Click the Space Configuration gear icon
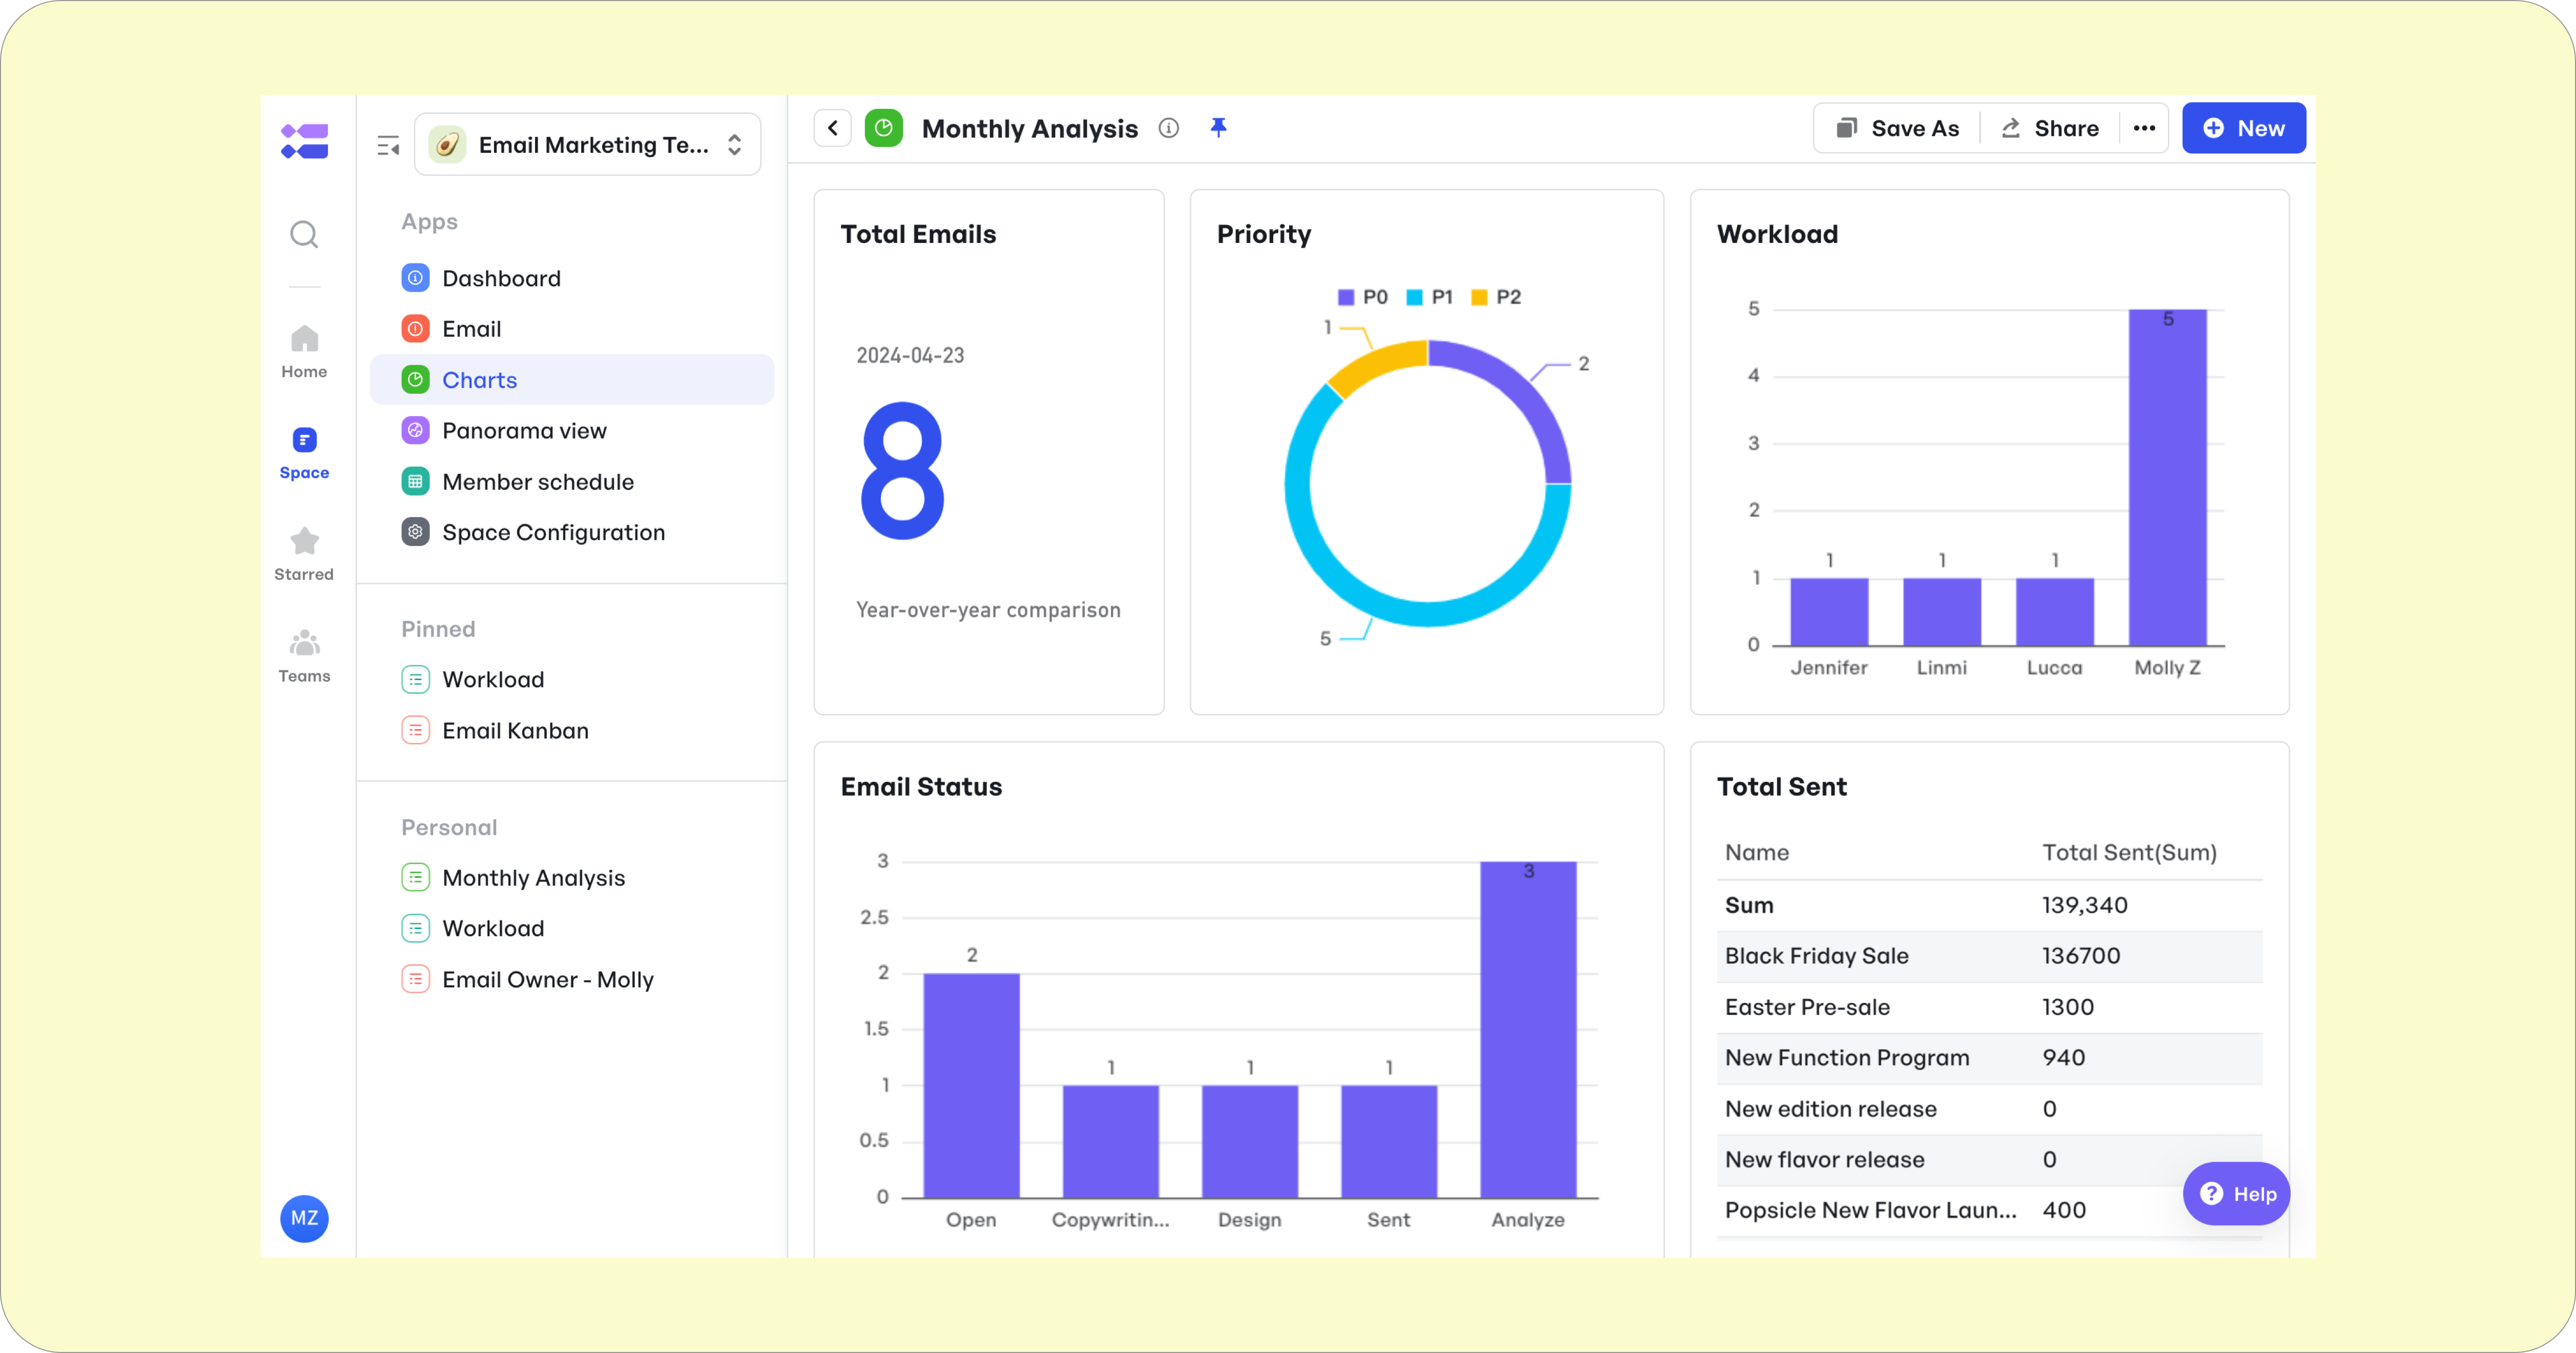The height and width of the screenshot is (1353, 2576). click(415, 532)
